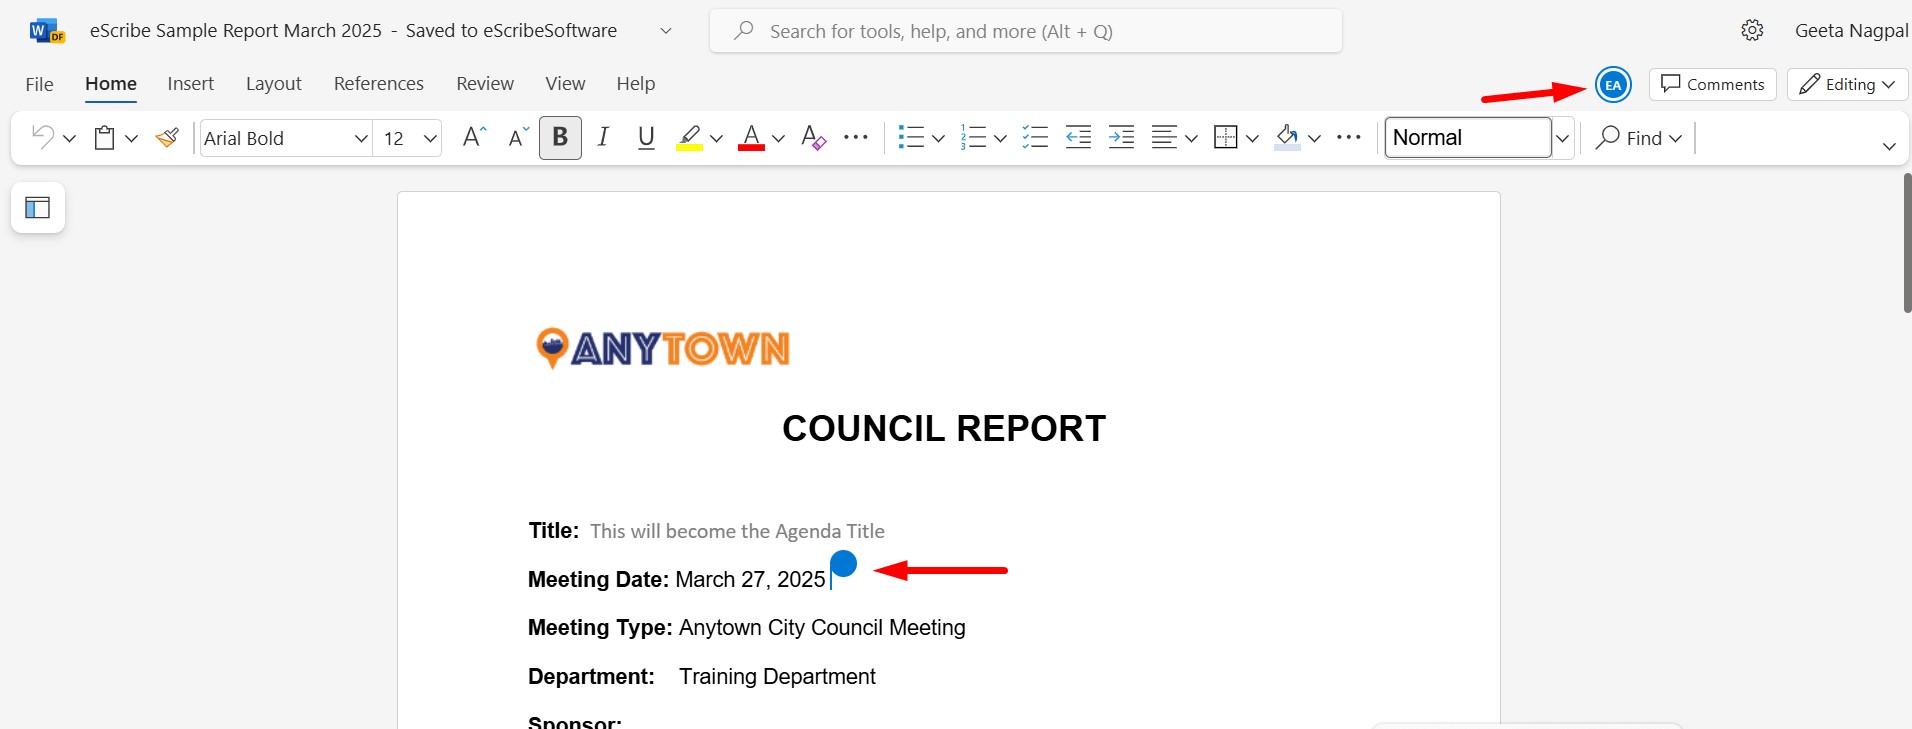Click the Undo arrow icon
Screen dimensions: 1912x729
point(42,138)
